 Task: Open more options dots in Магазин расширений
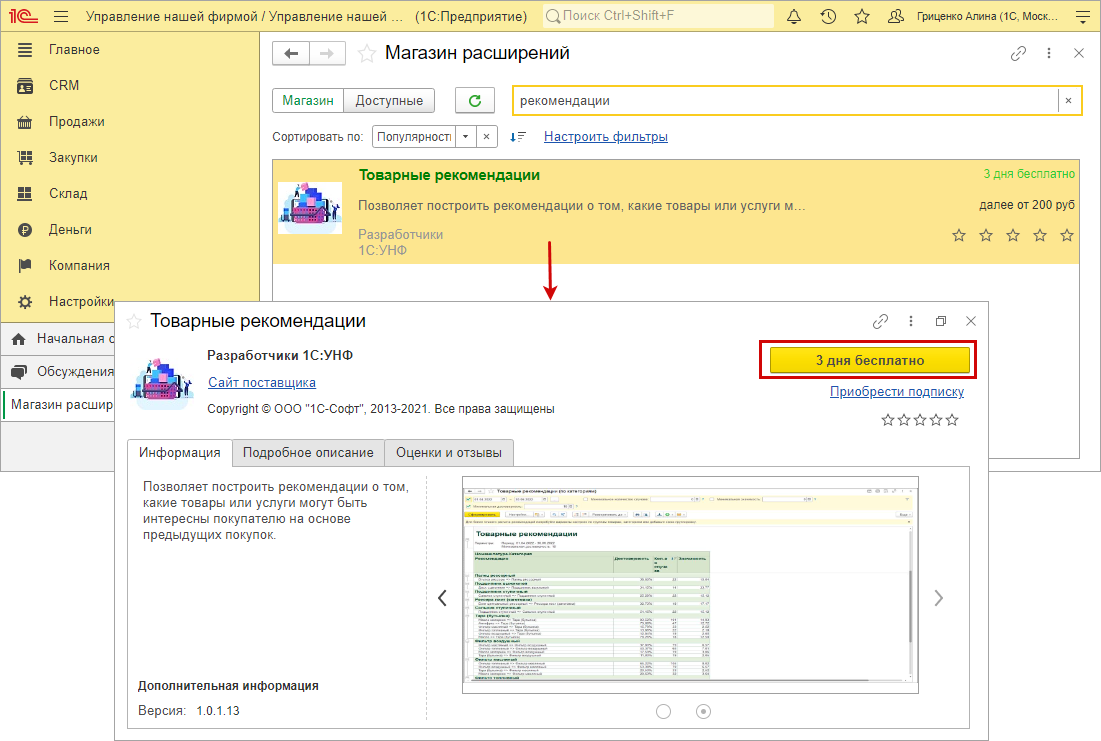coord(1049,53)
